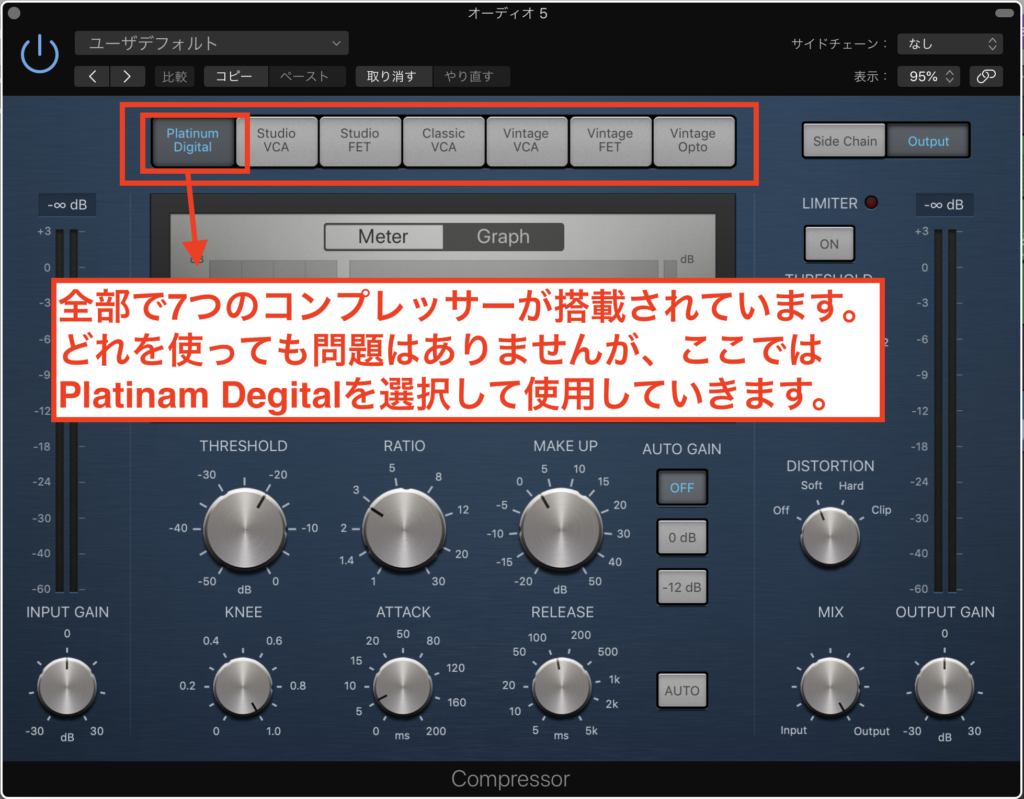
Task: Select the Studio FET compressor type
Action: (359, 140)
